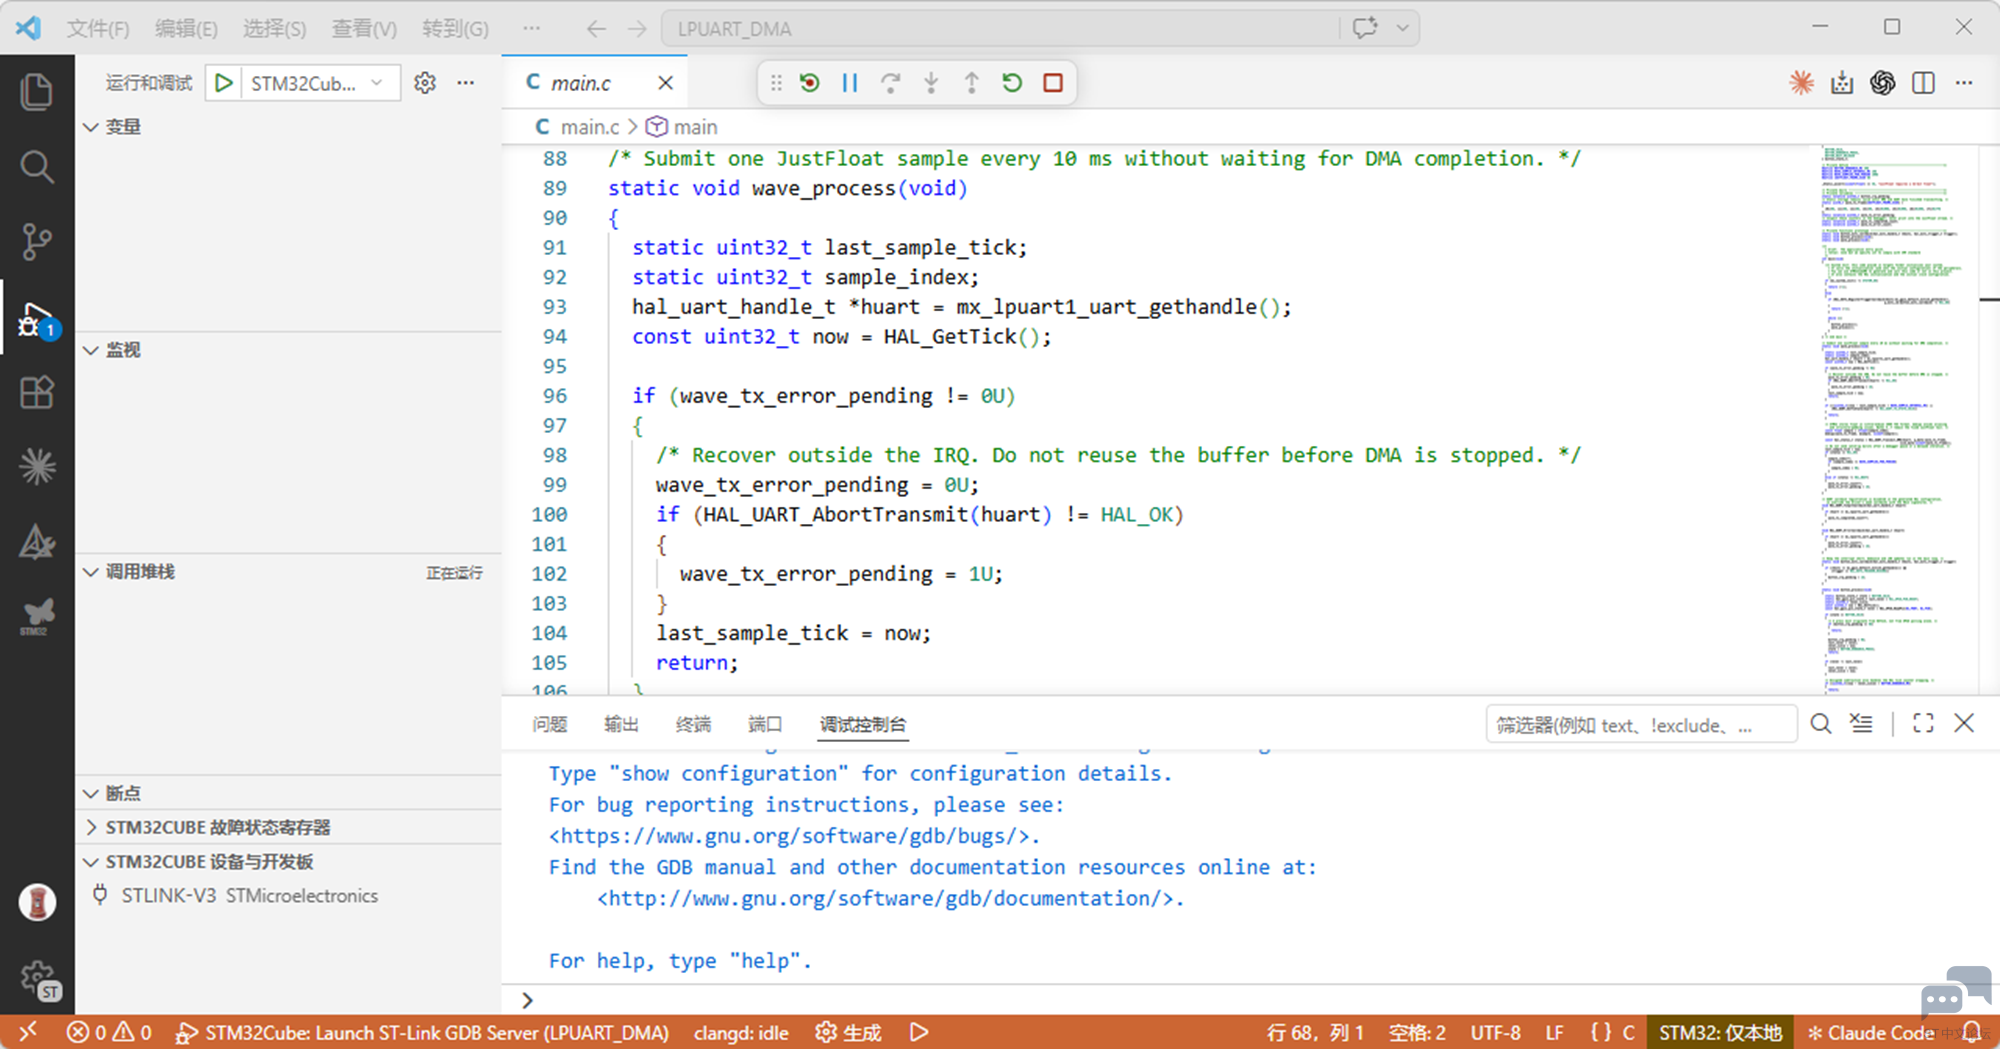
Task: Click the debug Restart icon
Action: click(x=1012, y=83)
